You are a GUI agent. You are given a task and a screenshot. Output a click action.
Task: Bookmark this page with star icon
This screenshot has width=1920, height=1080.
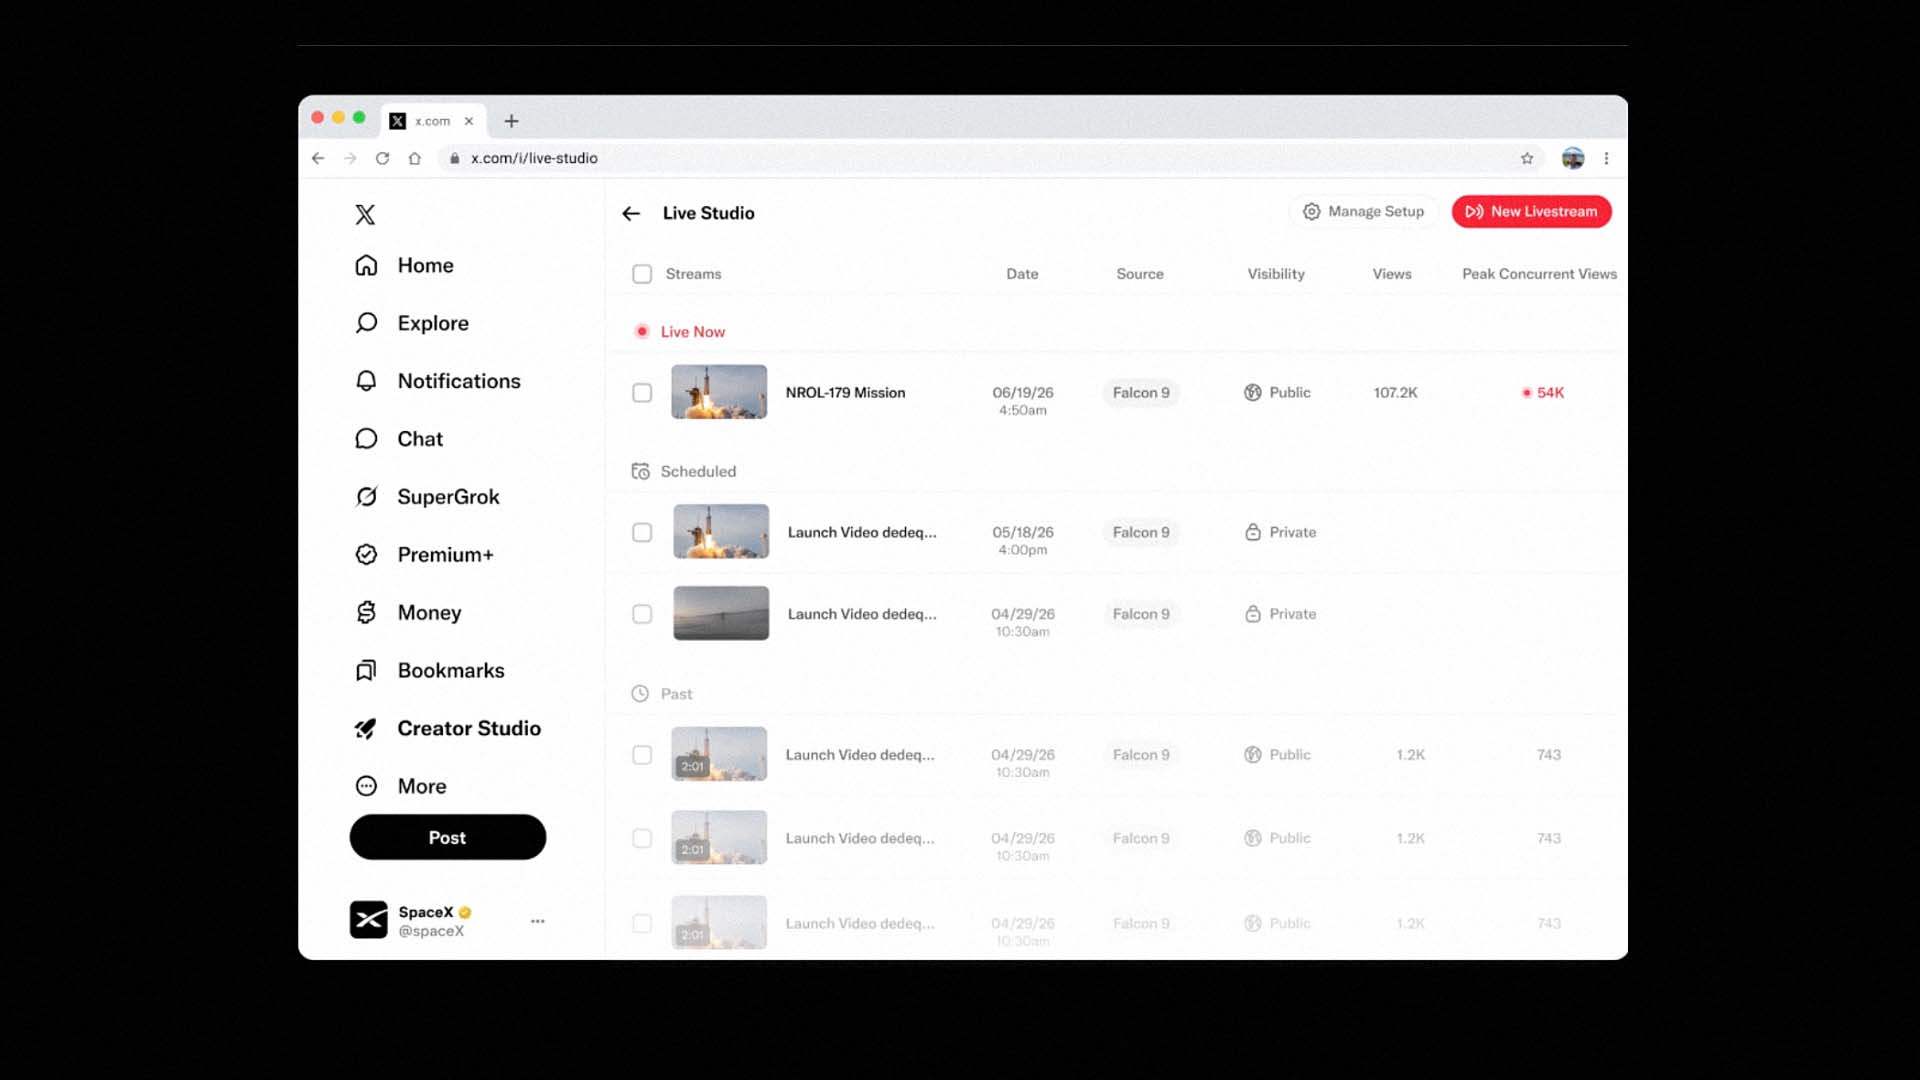point(1527,158)
